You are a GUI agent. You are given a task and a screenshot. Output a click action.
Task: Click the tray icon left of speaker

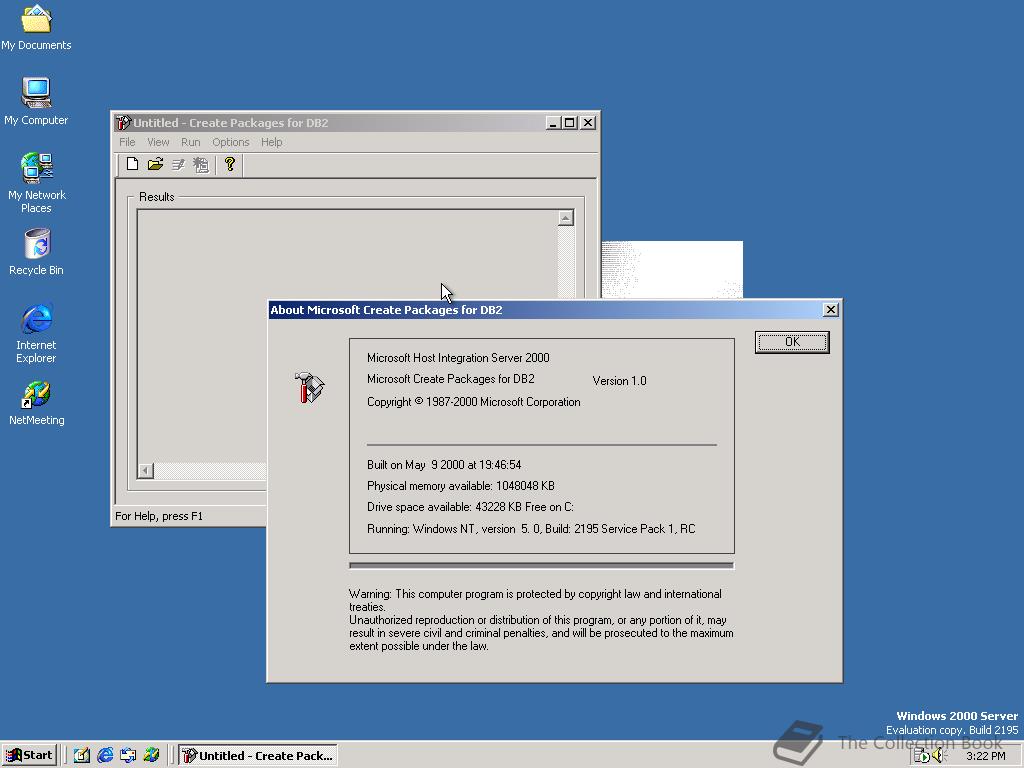(921, 756)
